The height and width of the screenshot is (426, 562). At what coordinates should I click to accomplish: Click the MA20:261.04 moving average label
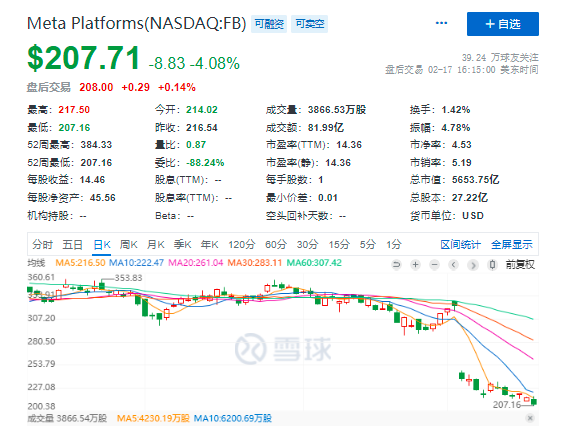[196, 263]
